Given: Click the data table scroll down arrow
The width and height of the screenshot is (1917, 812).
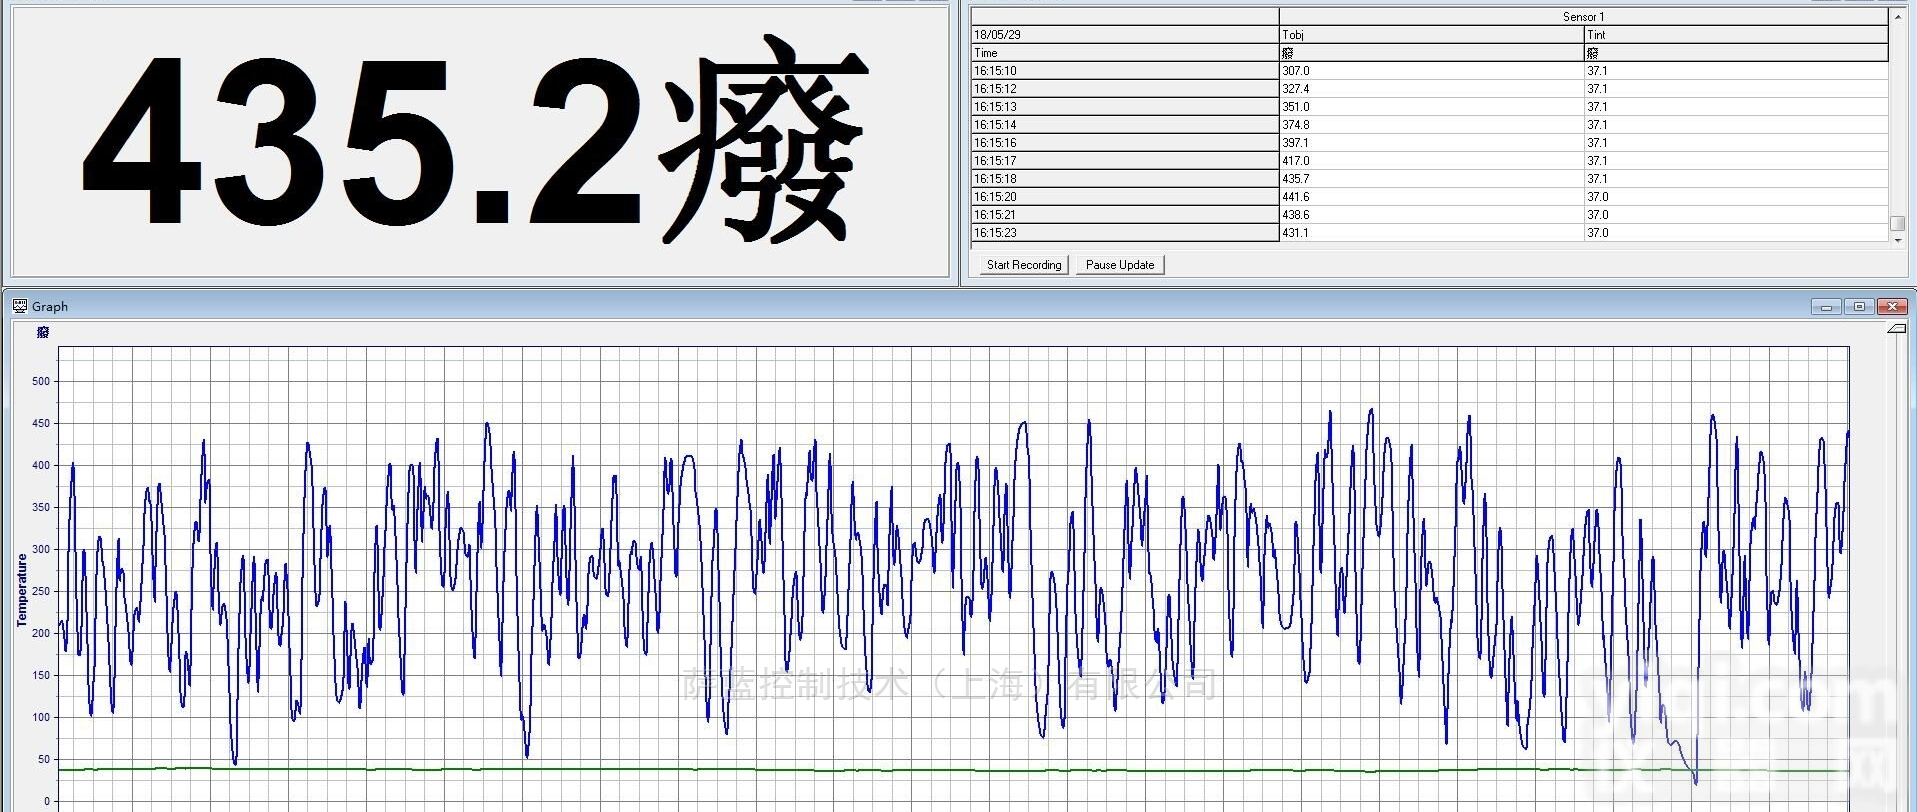Looking at the screenshot, I should pos(1897,240).
